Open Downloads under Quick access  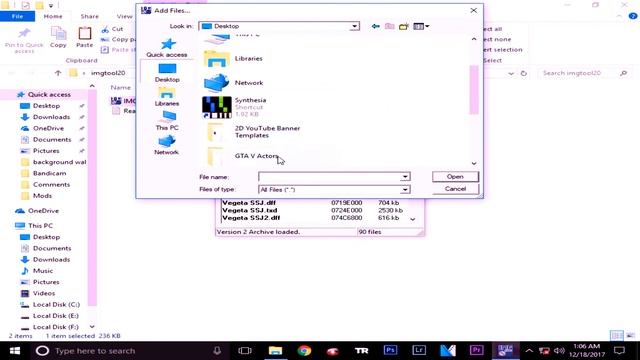coord(51,117)
